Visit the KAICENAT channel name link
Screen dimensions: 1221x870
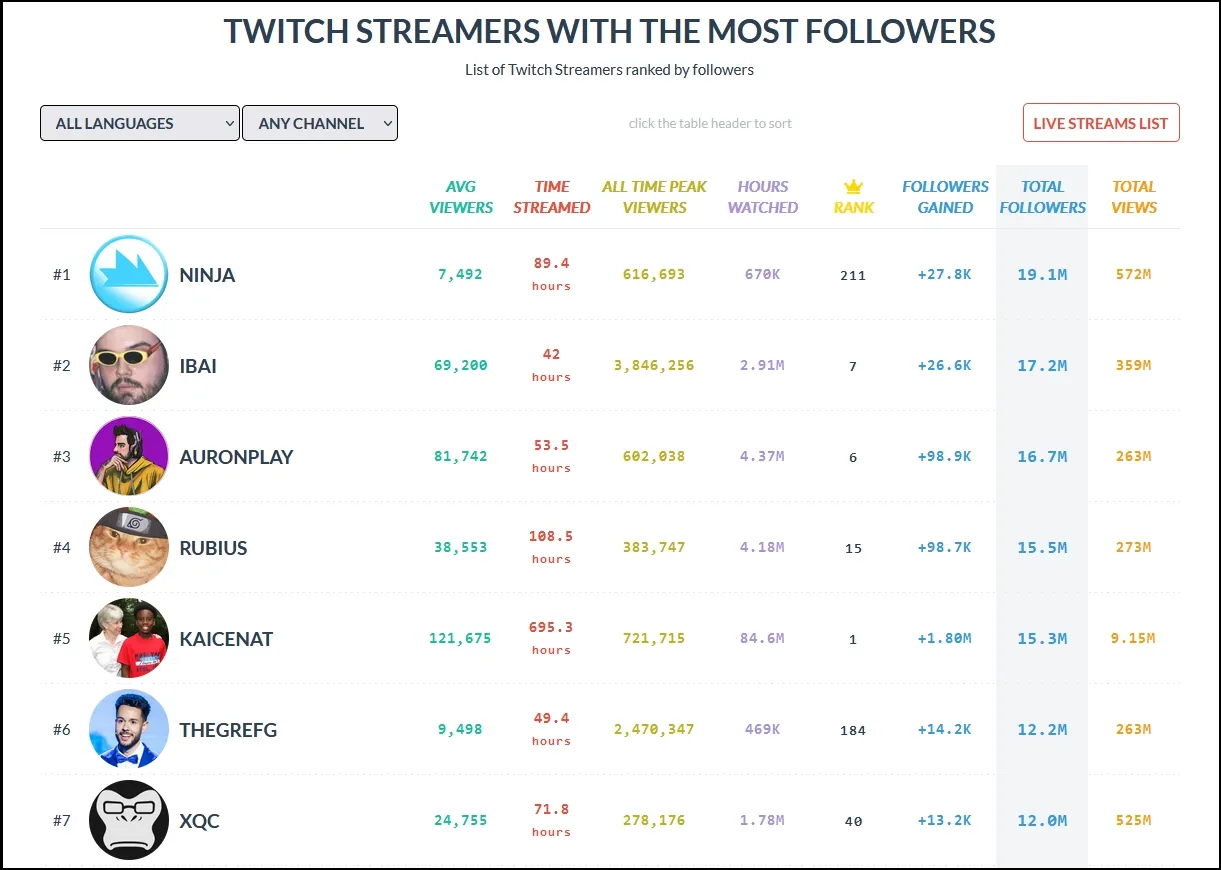point(226,639)
